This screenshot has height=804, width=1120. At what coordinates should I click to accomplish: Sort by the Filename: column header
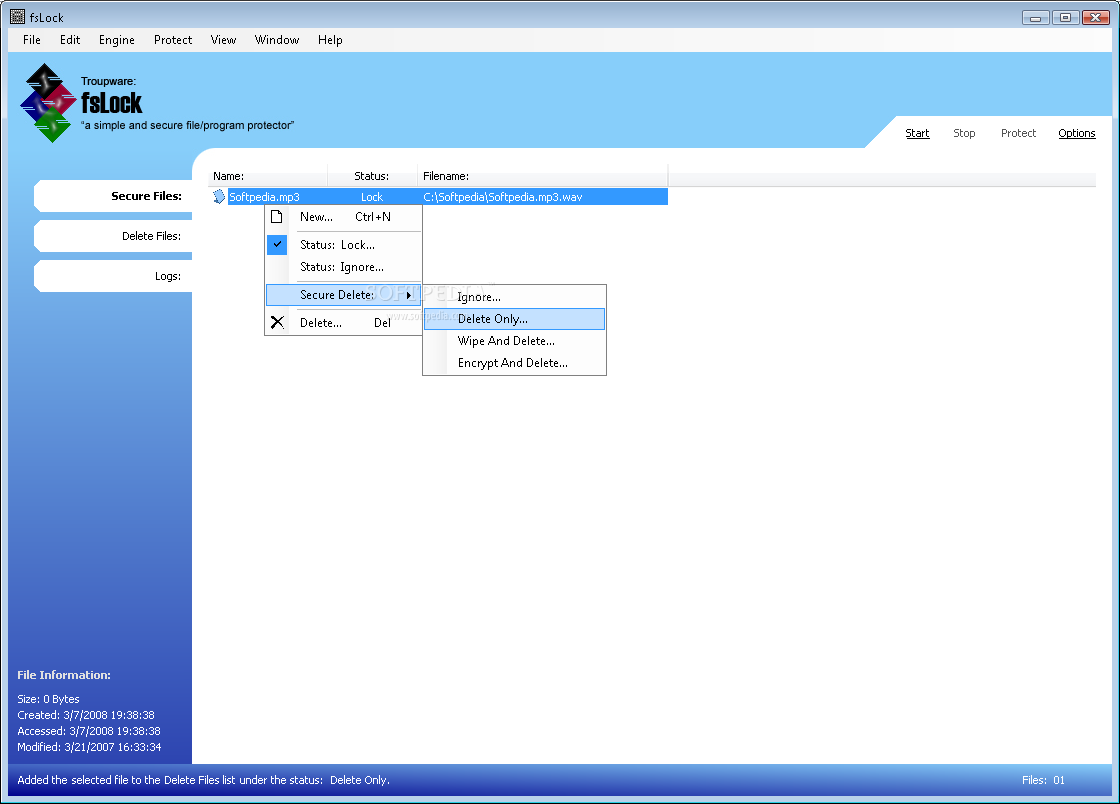(x=543, y=176)
